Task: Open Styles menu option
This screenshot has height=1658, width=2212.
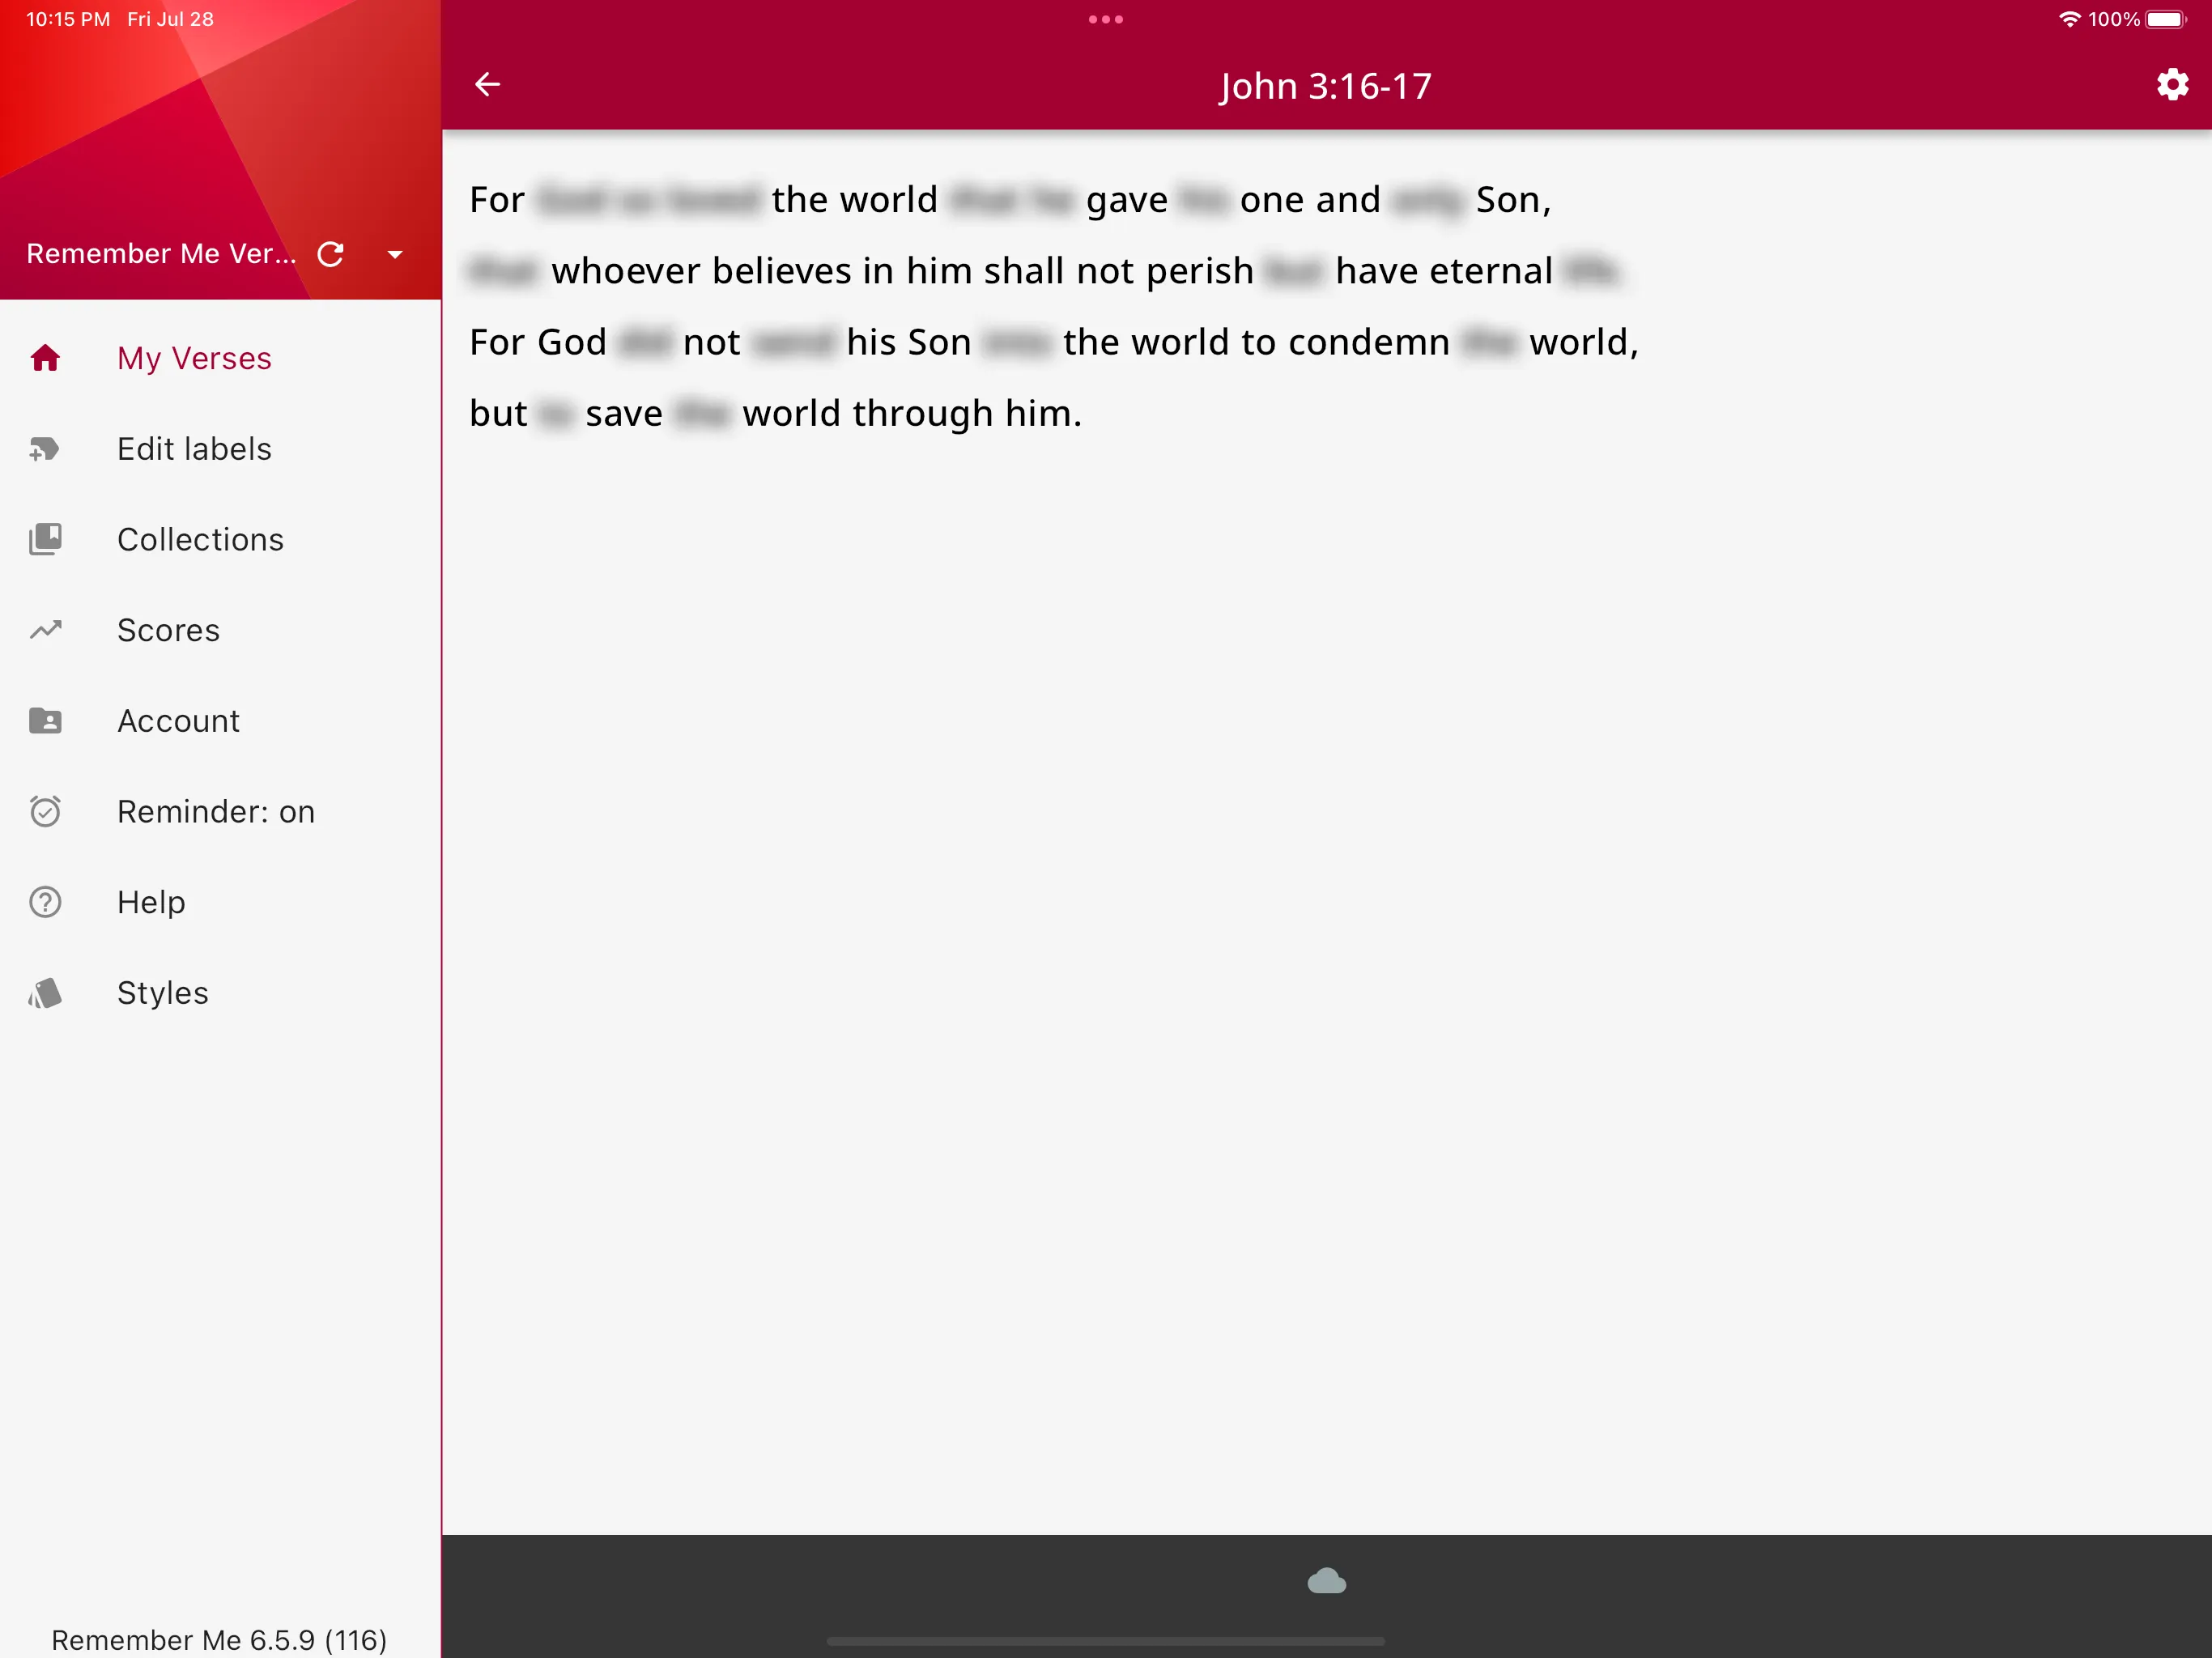Action: point(162,993)
